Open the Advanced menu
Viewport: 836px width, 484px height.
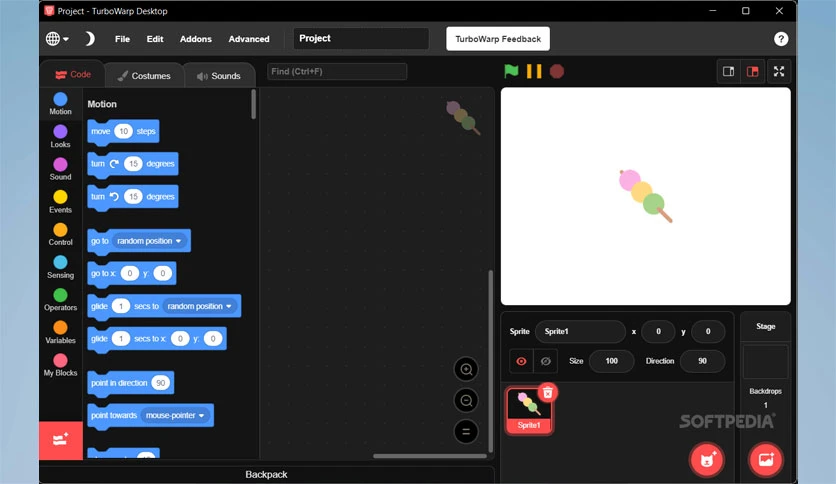point(249,39)
